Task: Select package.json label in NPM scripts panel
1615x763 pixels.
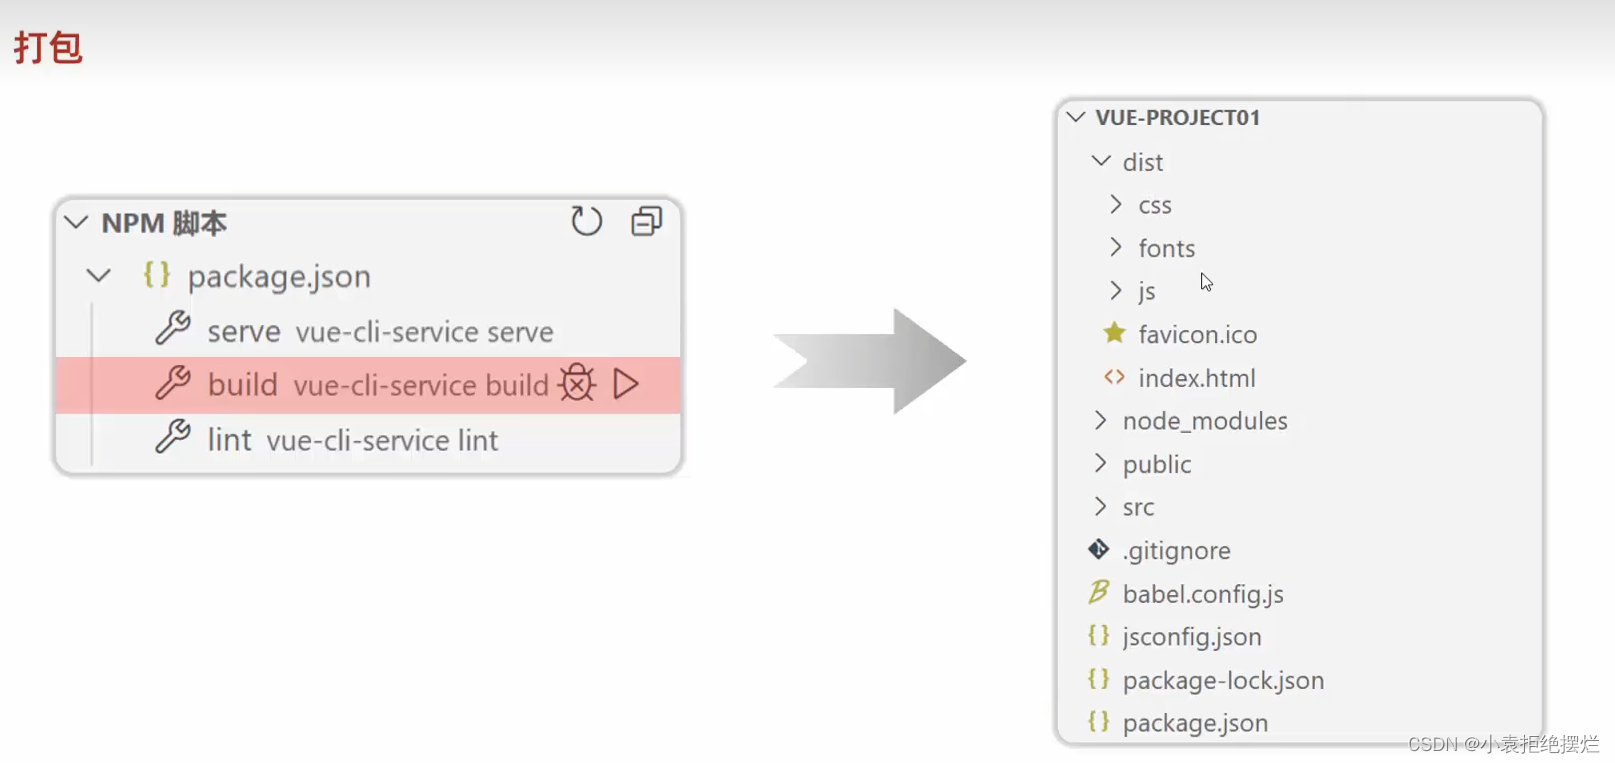Action: coord(279,276)
